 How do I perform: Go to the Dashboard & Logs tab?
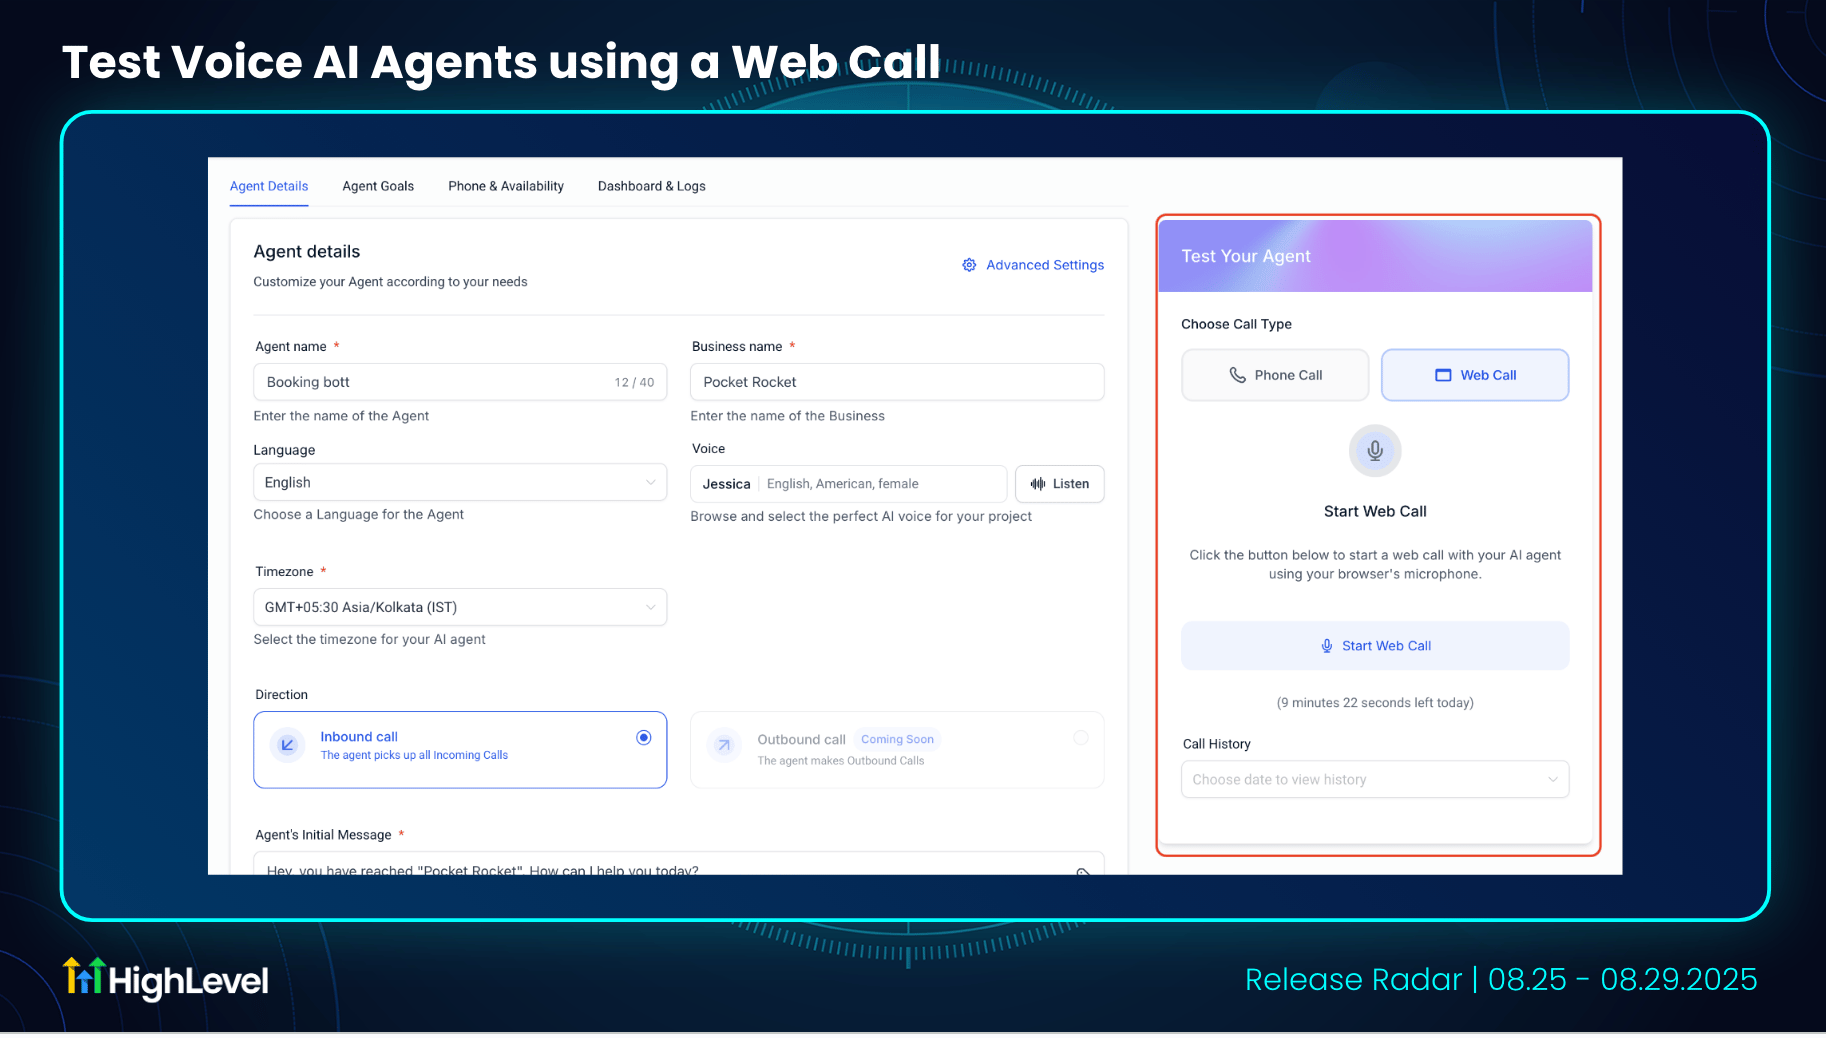coord(652,186)
